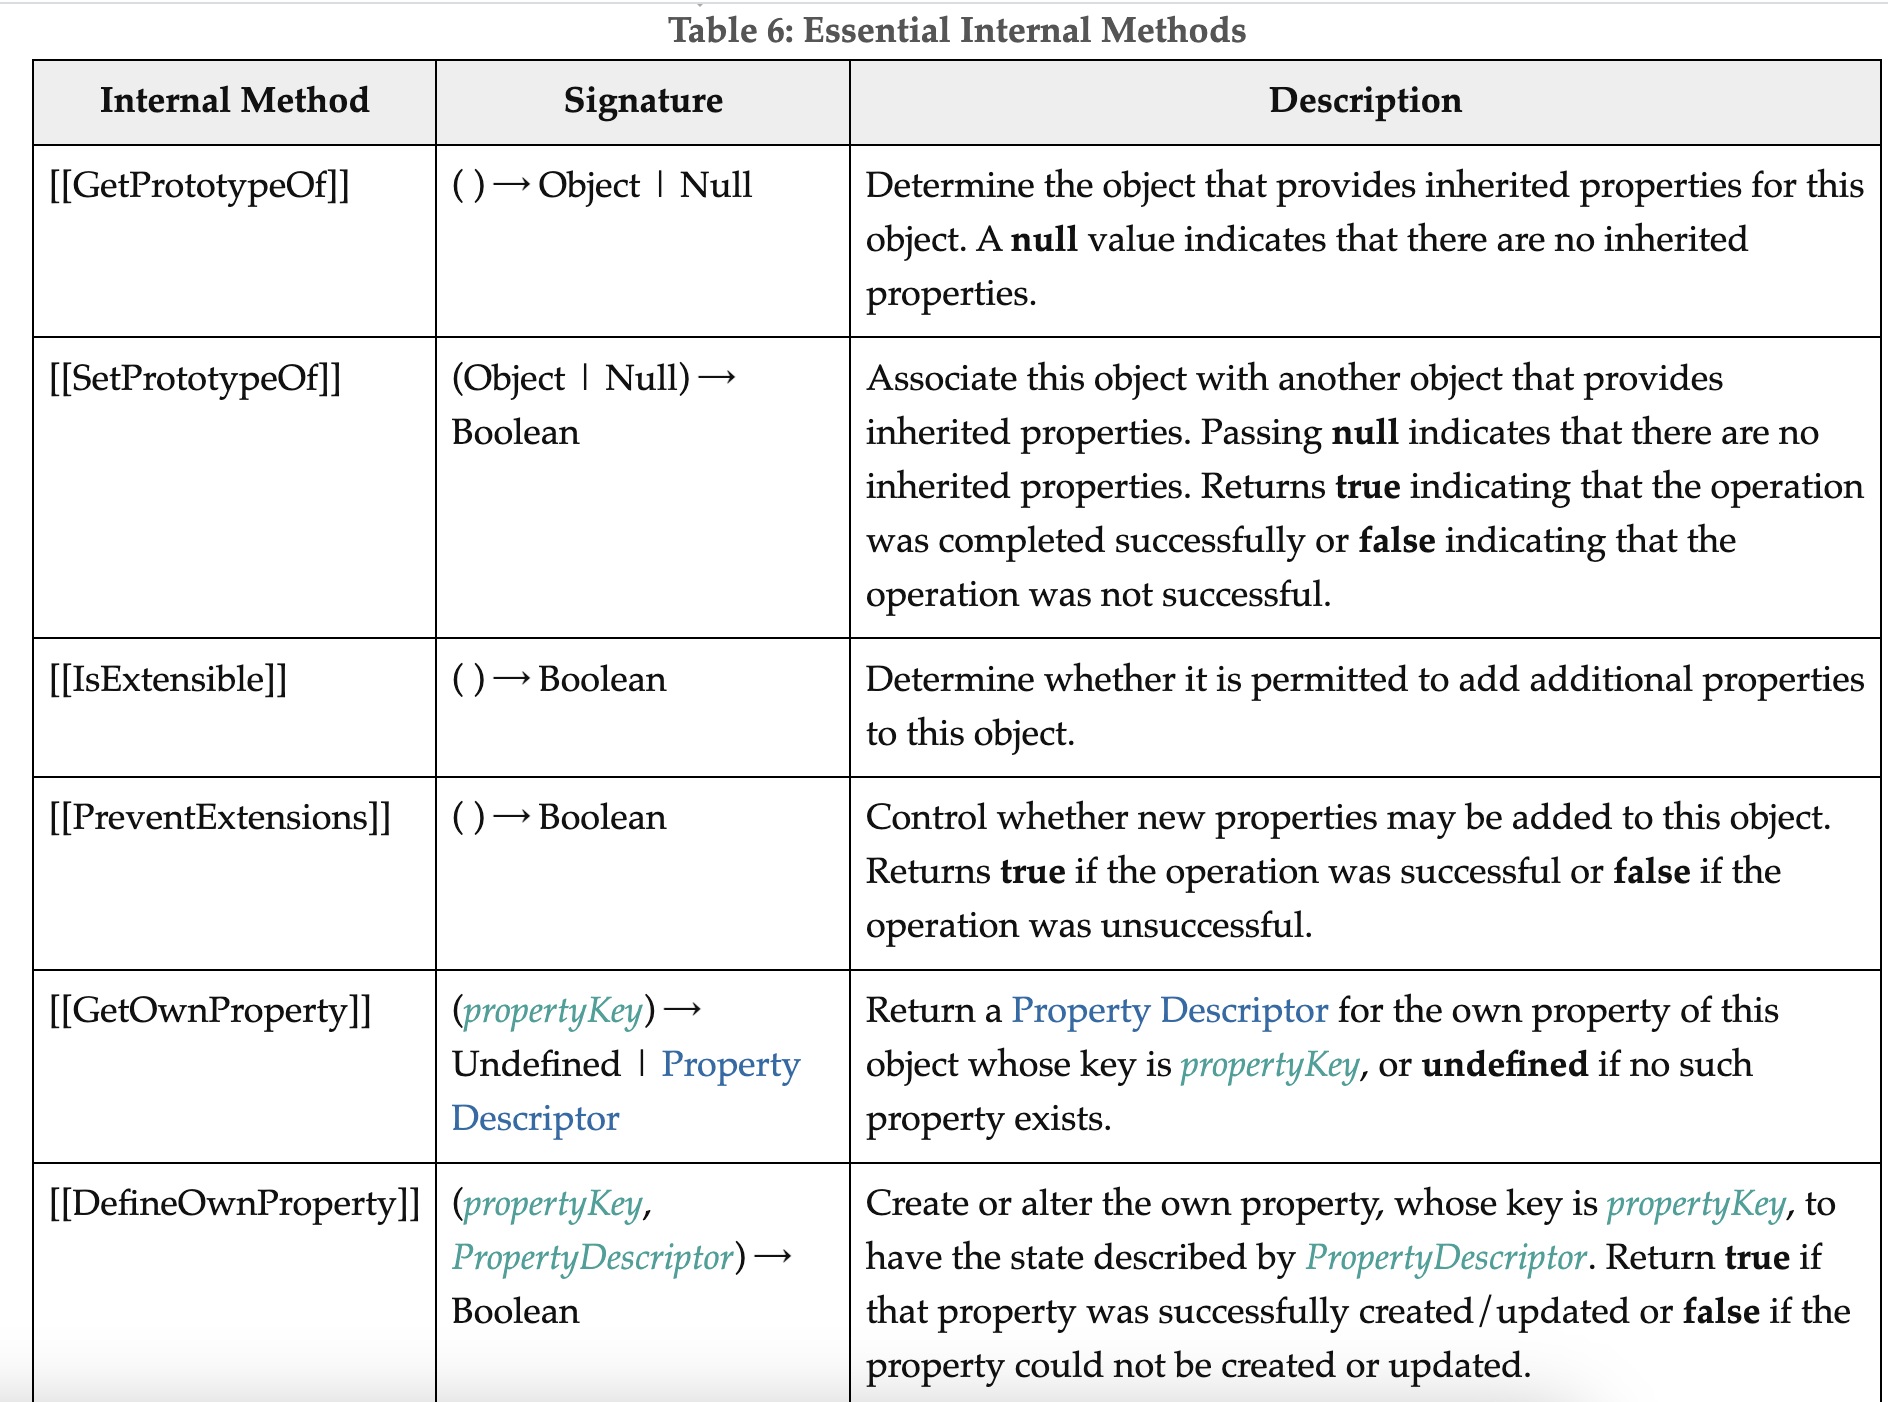Click propertyKey in the [[GetOwnProperty]] description

point(1270,1065)
